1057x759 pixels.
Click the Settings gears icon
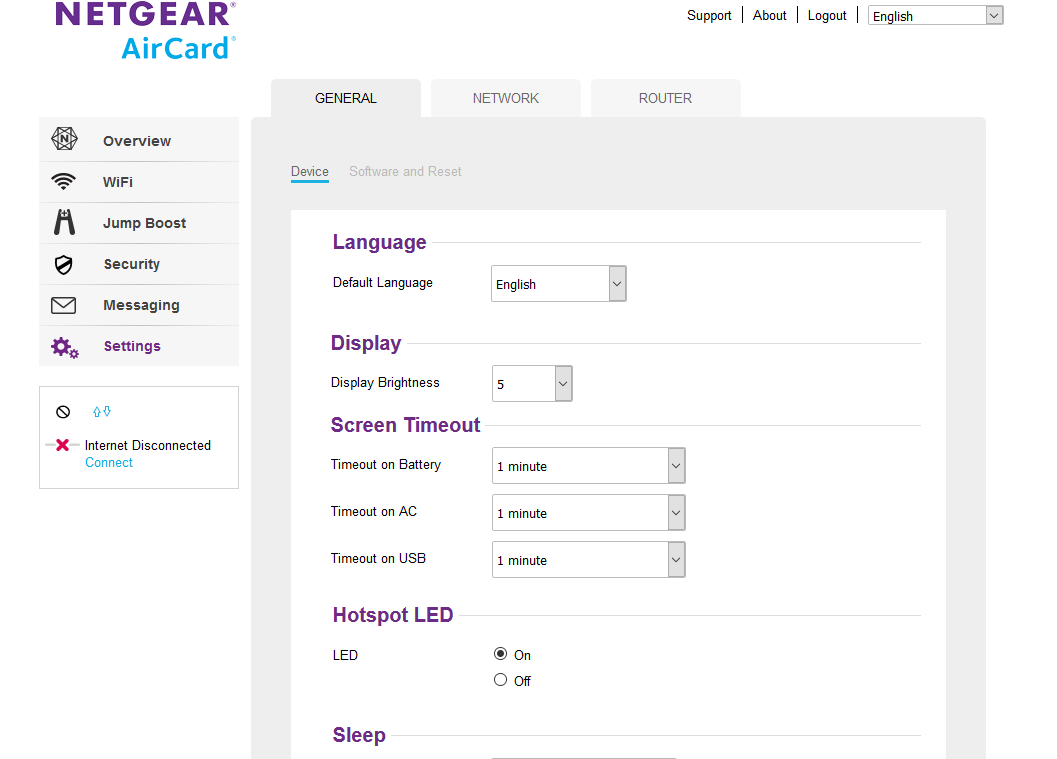click(65, 347)
